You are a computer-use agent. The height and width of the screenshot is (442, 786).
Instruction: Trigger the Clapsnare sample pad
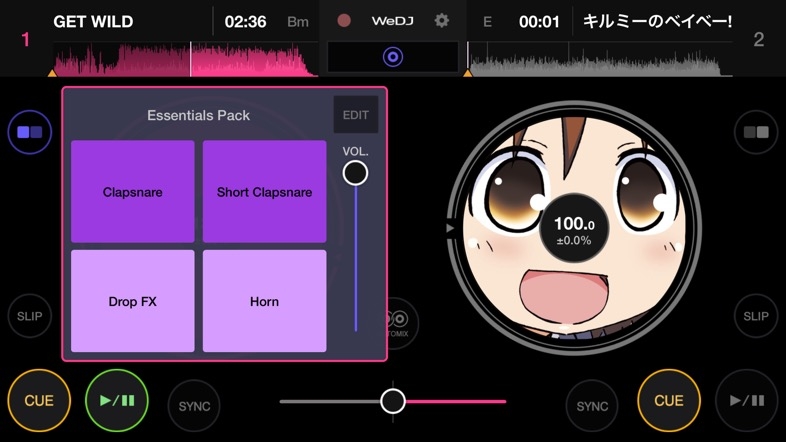133,192
